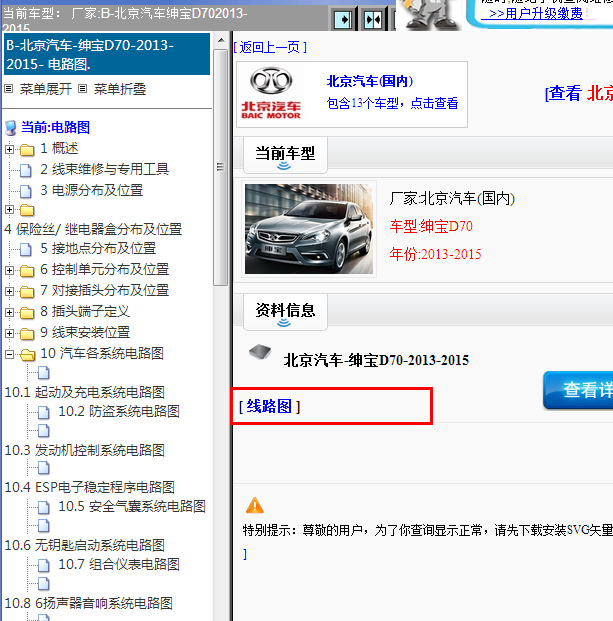Viewport: 613px width, 621px height.
Task: Click the 车型:绅宝D70 red text
Action: pos(431,226)
